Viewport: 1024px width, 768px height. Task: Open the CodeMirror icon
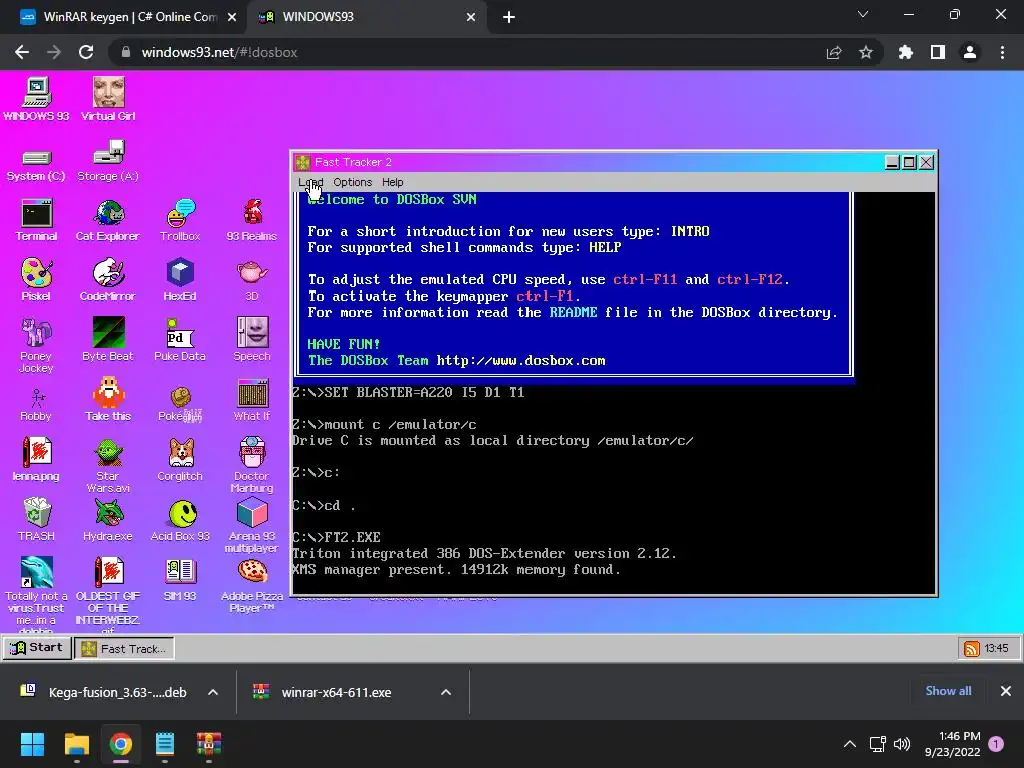coord(108,280)
